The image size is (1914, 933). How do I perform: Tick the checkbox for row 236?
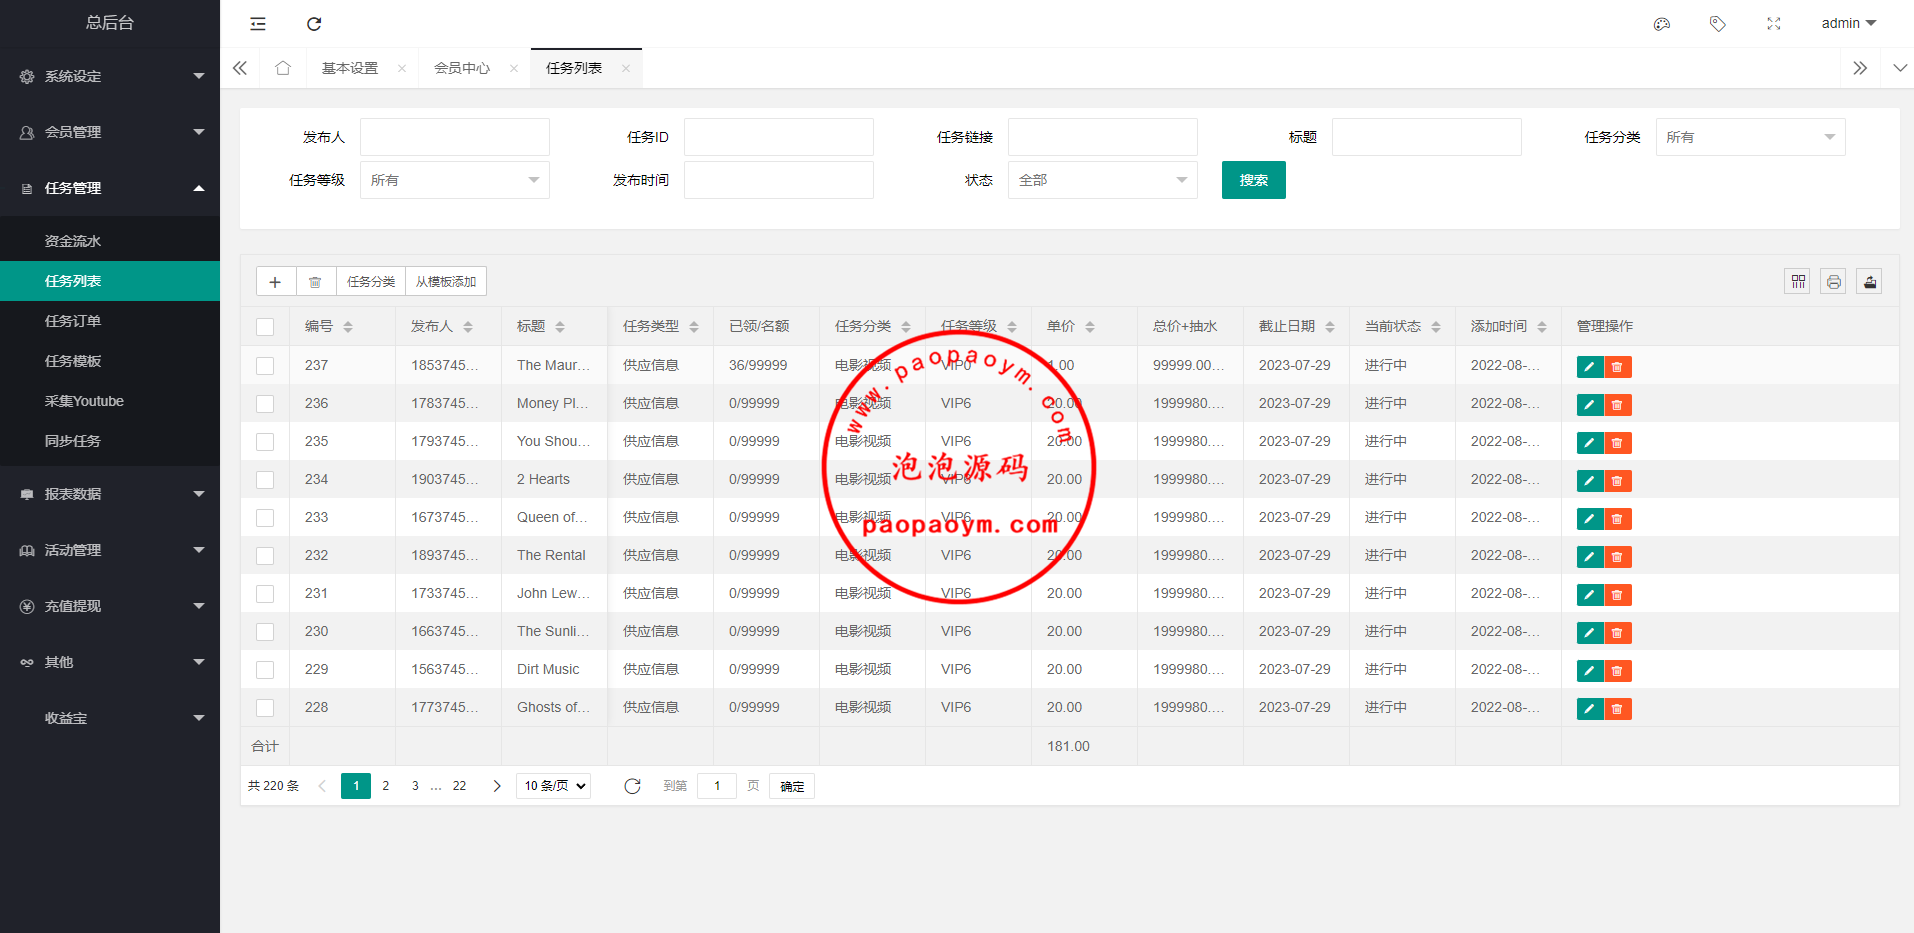(265, 404)
